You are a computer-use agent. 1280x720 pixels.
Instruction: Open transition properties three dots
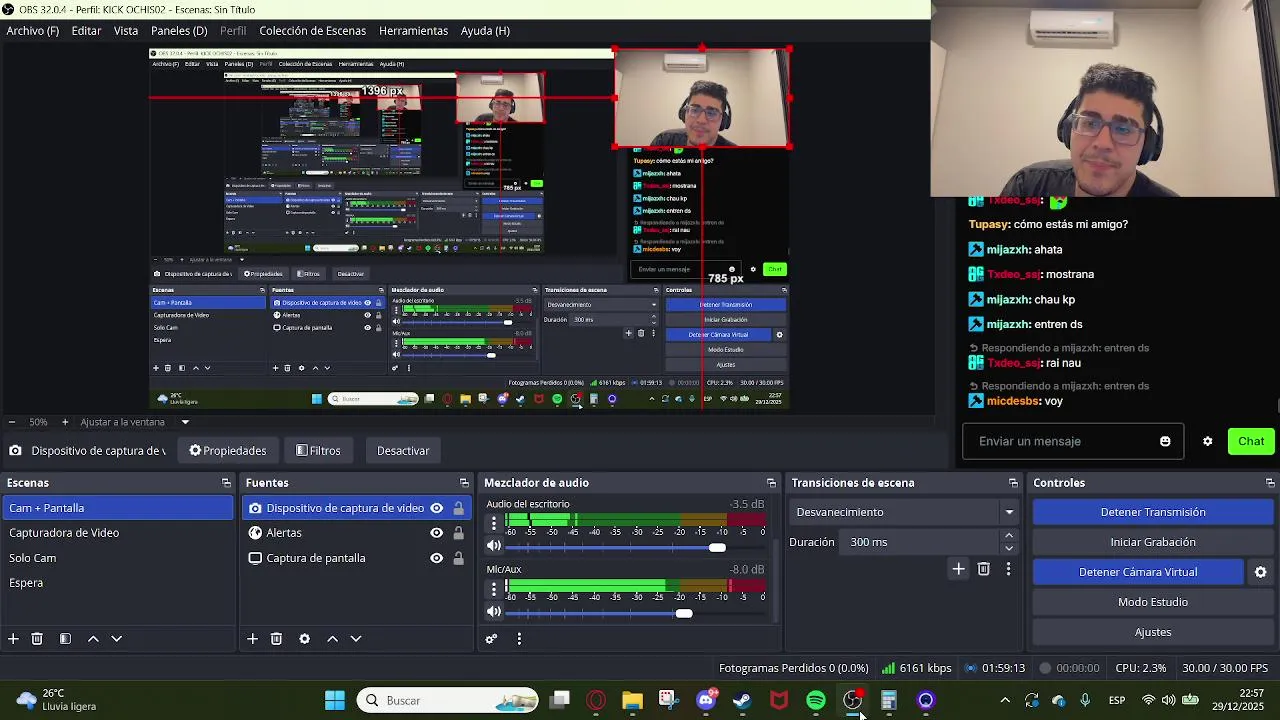1008,569
